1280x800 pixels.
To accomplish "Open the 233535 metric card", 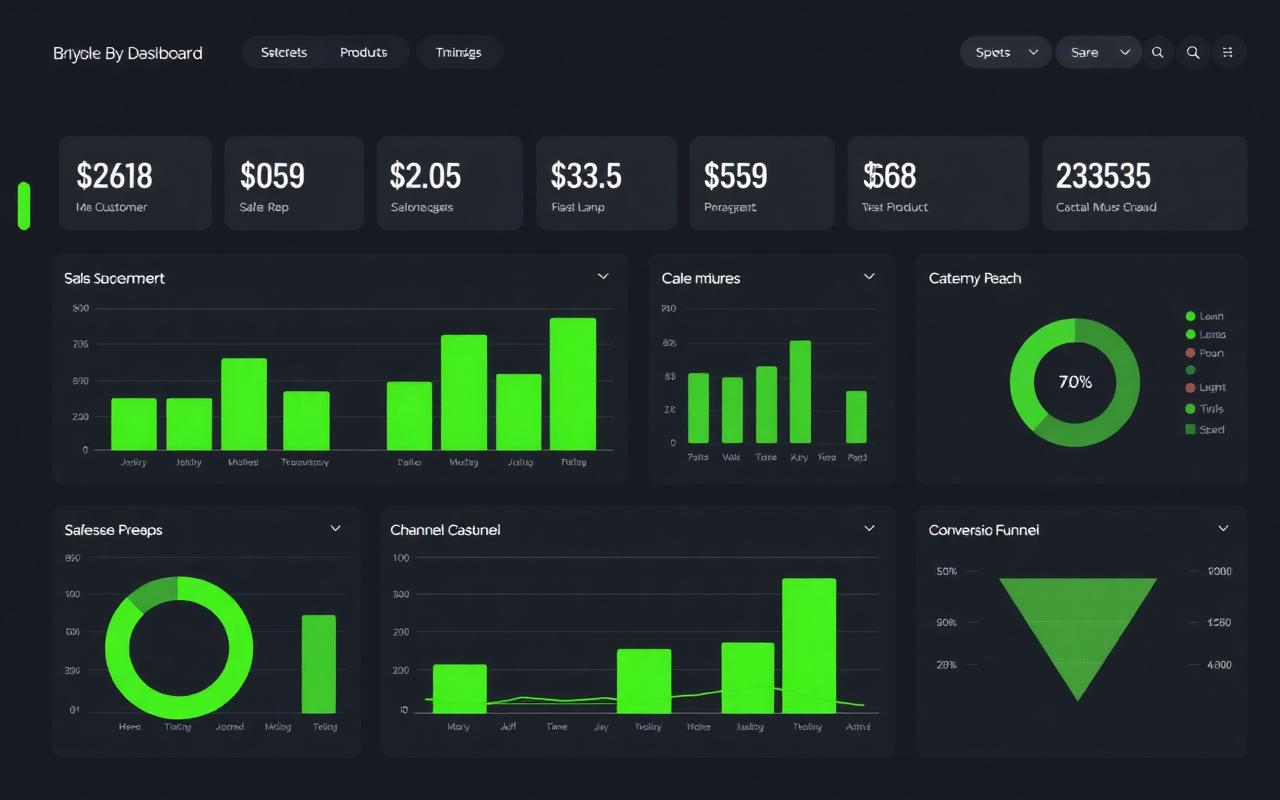I will (x=1145, y=183).
